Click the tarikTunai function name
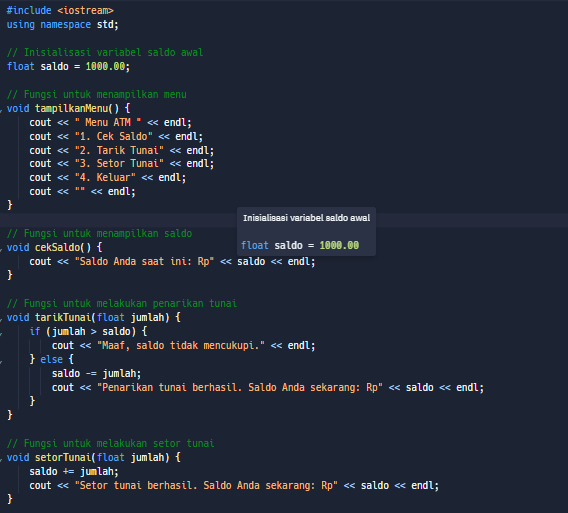 [63, 317]
